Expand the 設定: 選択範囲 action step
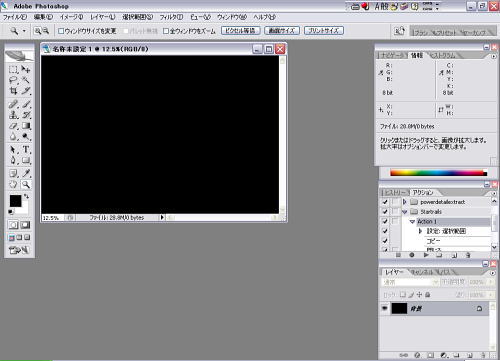This screenshot has height=361, width=500. (x=420, y=231)
